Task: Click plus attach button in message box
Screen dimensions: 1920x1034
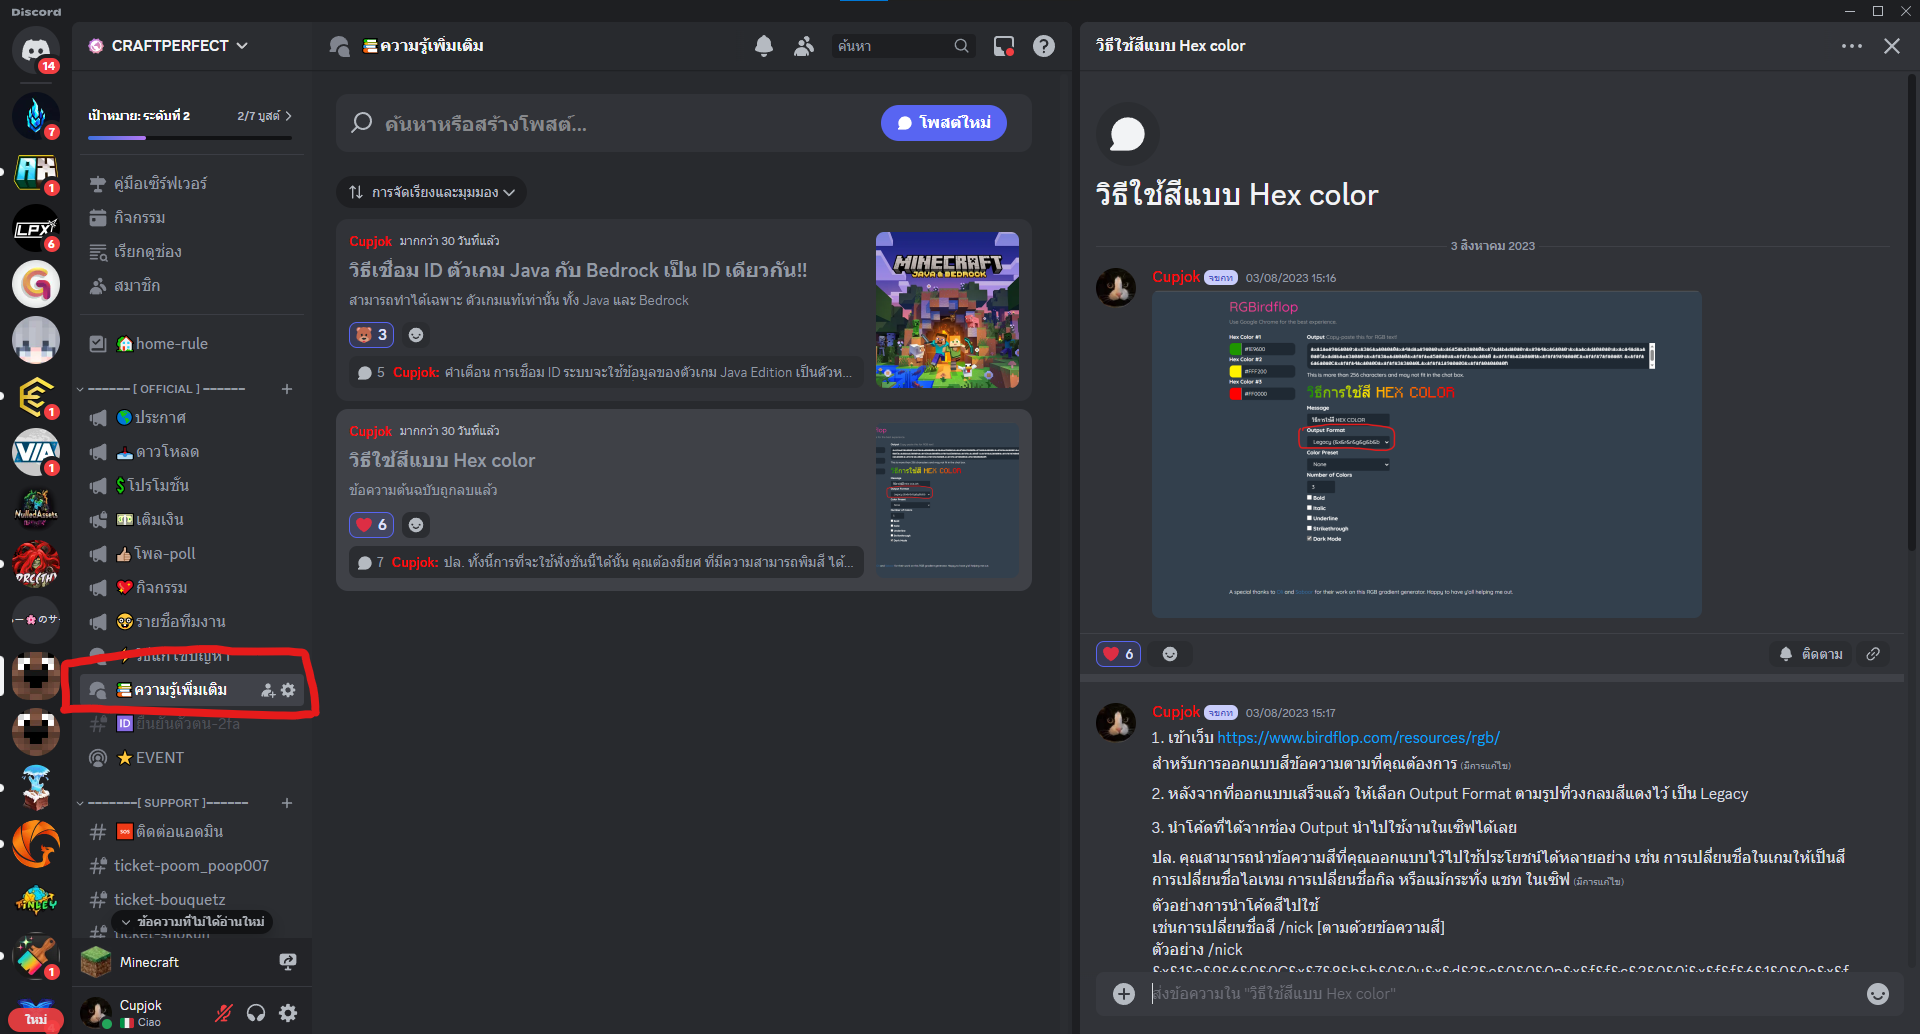Action: click(x=1124, y=994)
